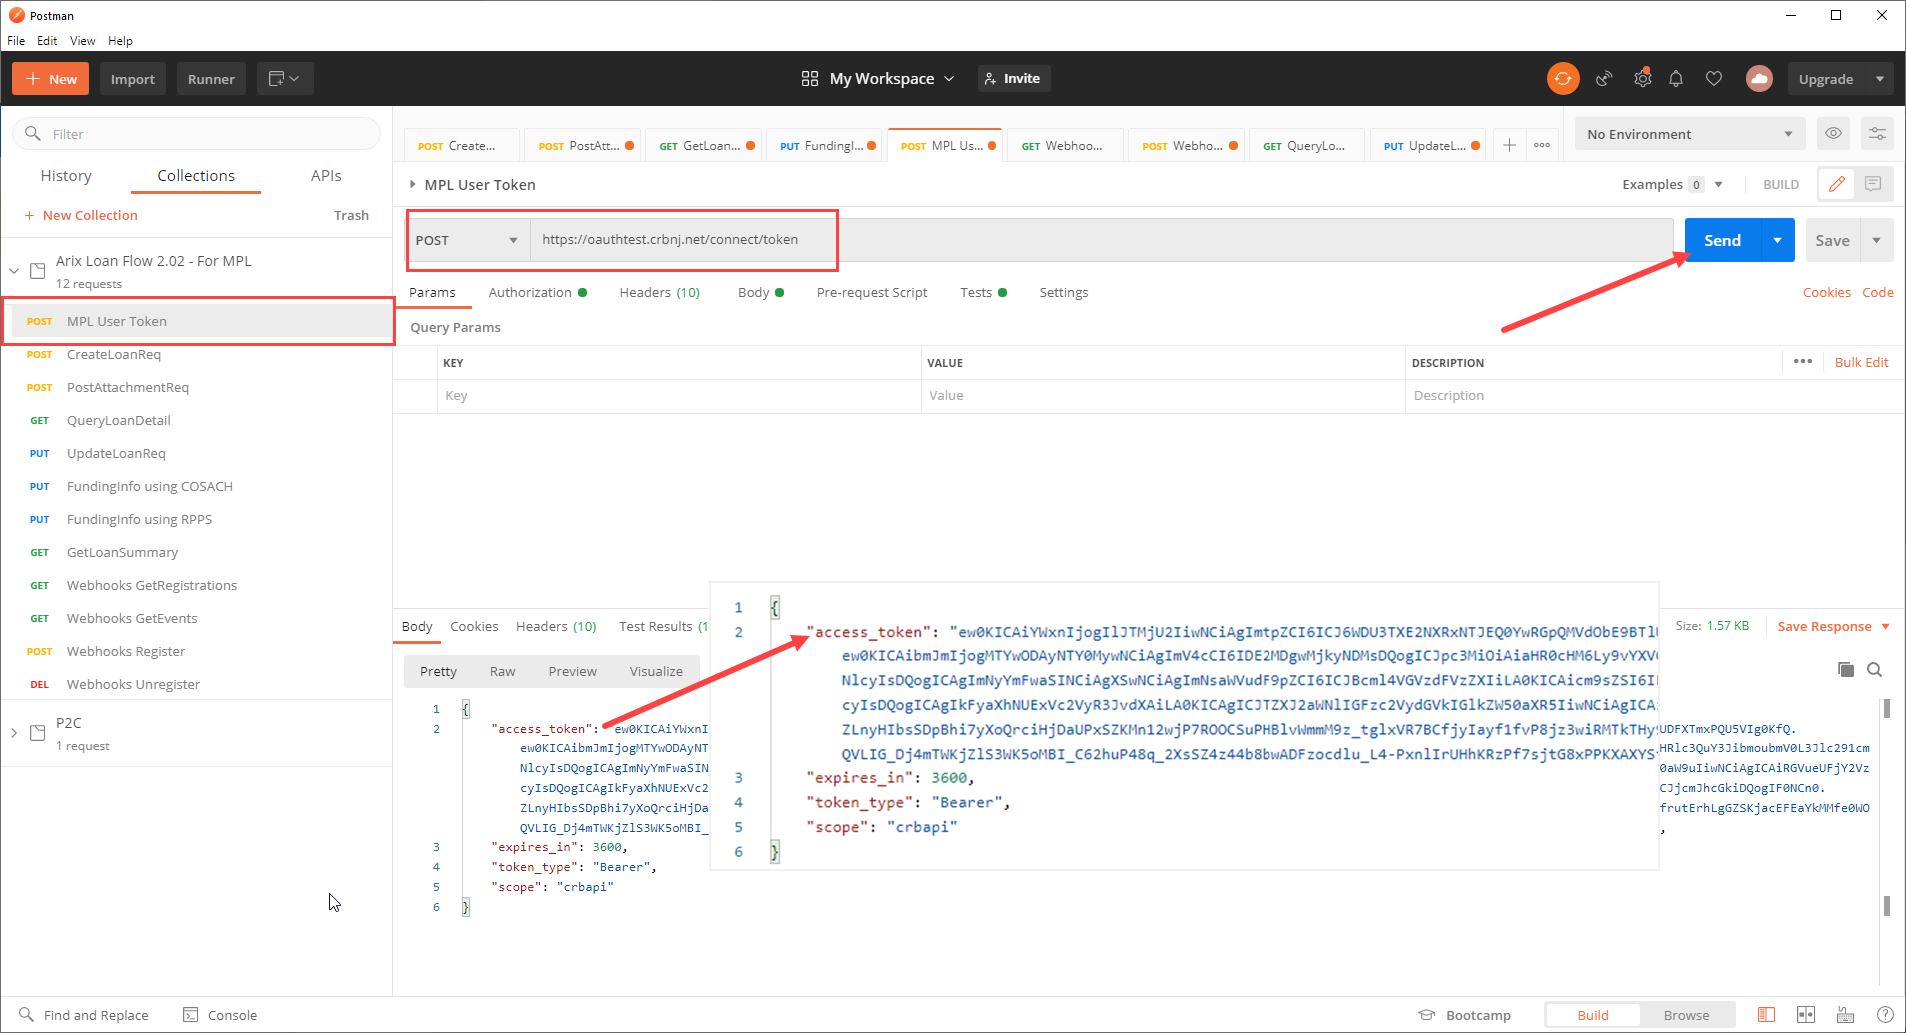Copy the response body icon

pyautogui.click(x=1846, y=669)
